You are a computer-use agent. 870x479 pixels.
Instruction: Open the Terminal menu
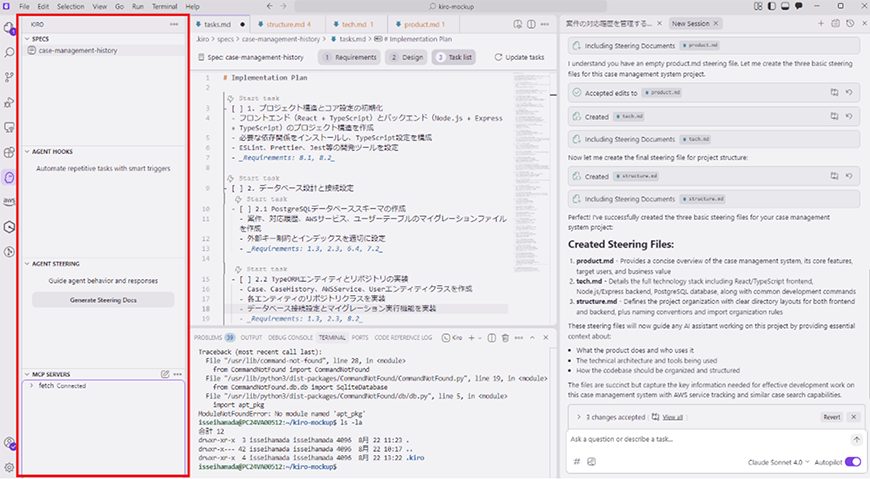tap(164, 7)
